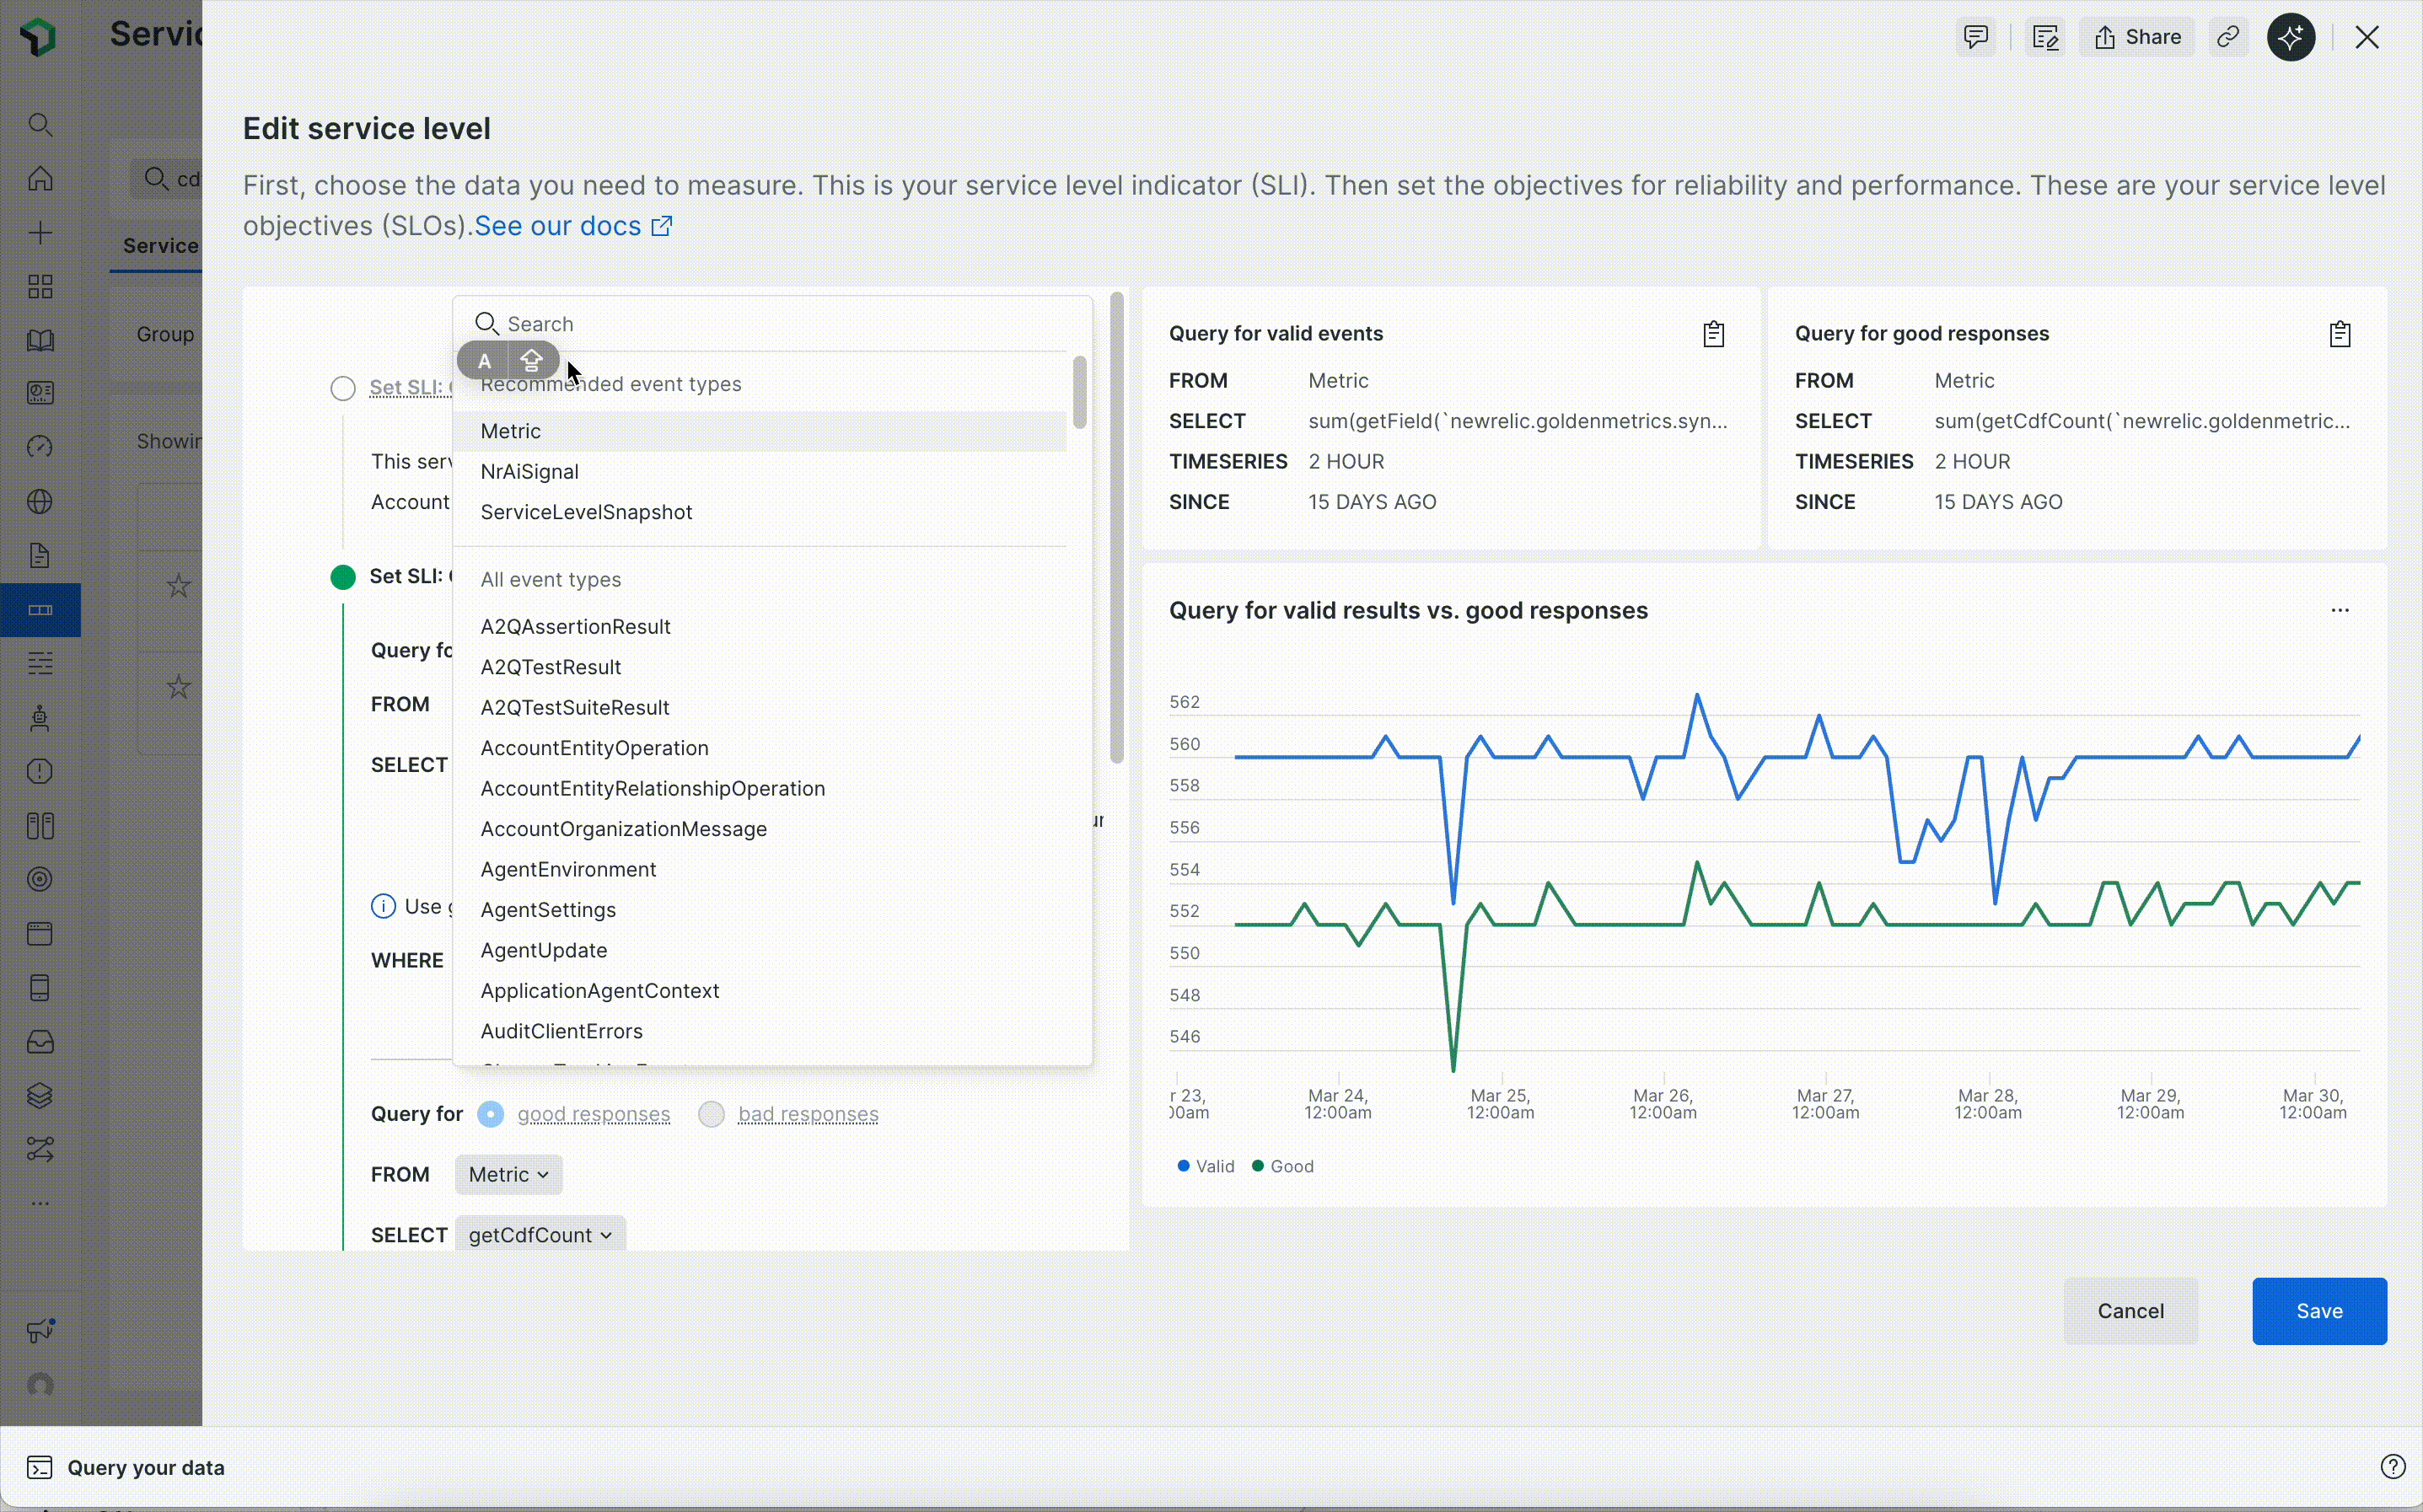Copy the good responses query
This screenshot has height=1512, width=2423.
2339,334
